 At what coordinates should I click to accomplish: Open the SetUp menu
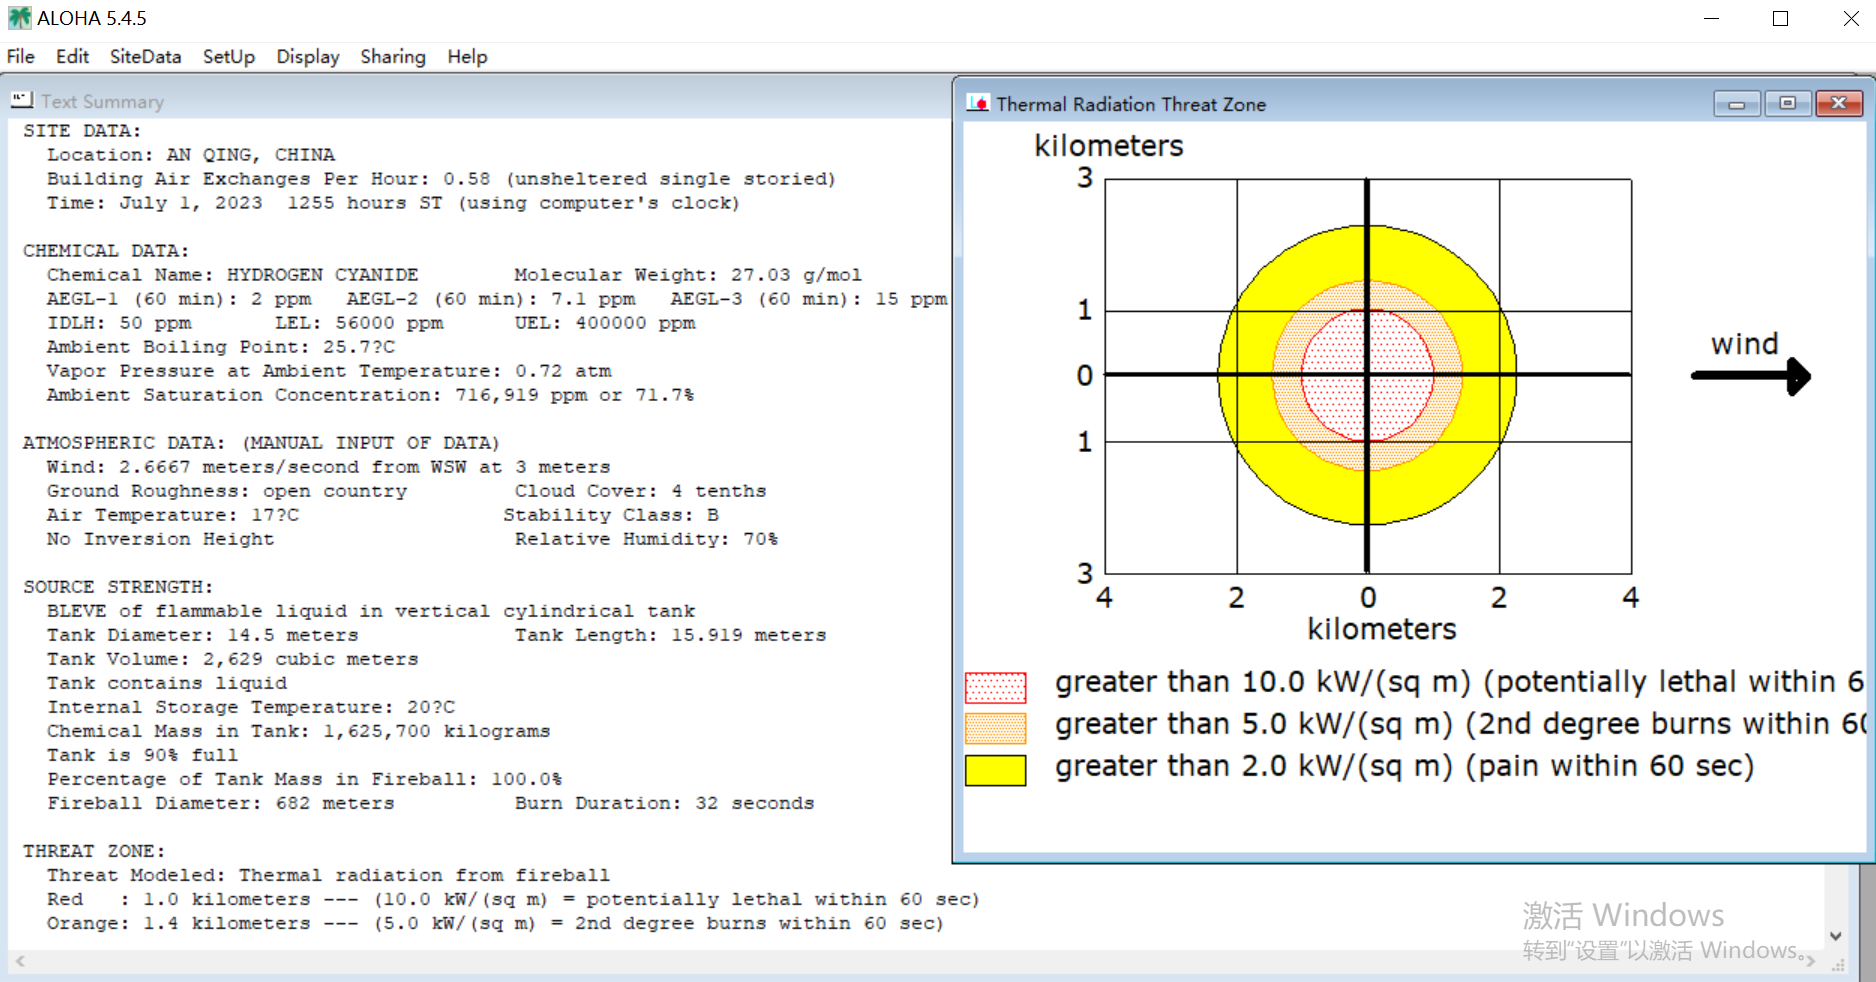click(x=229, y=57)
